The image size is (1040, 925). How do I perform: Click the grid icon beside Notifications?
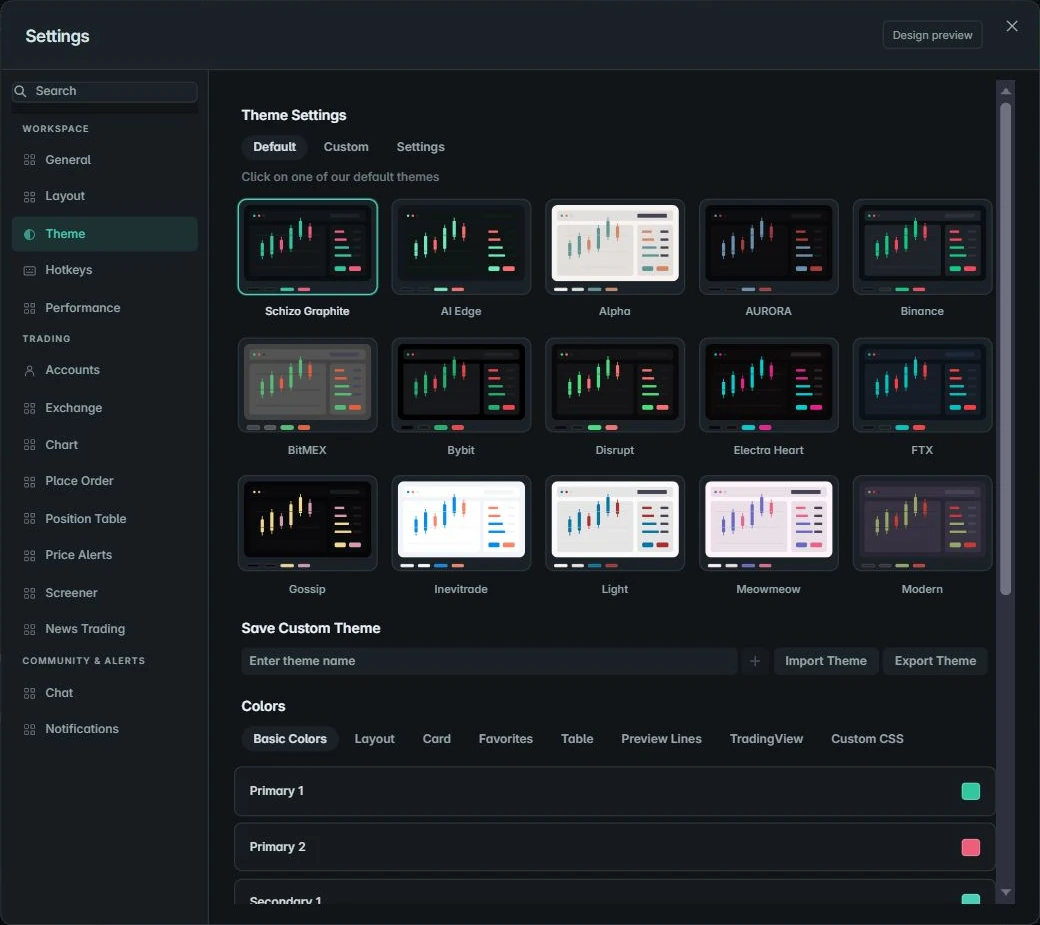[x=29, y=729]
